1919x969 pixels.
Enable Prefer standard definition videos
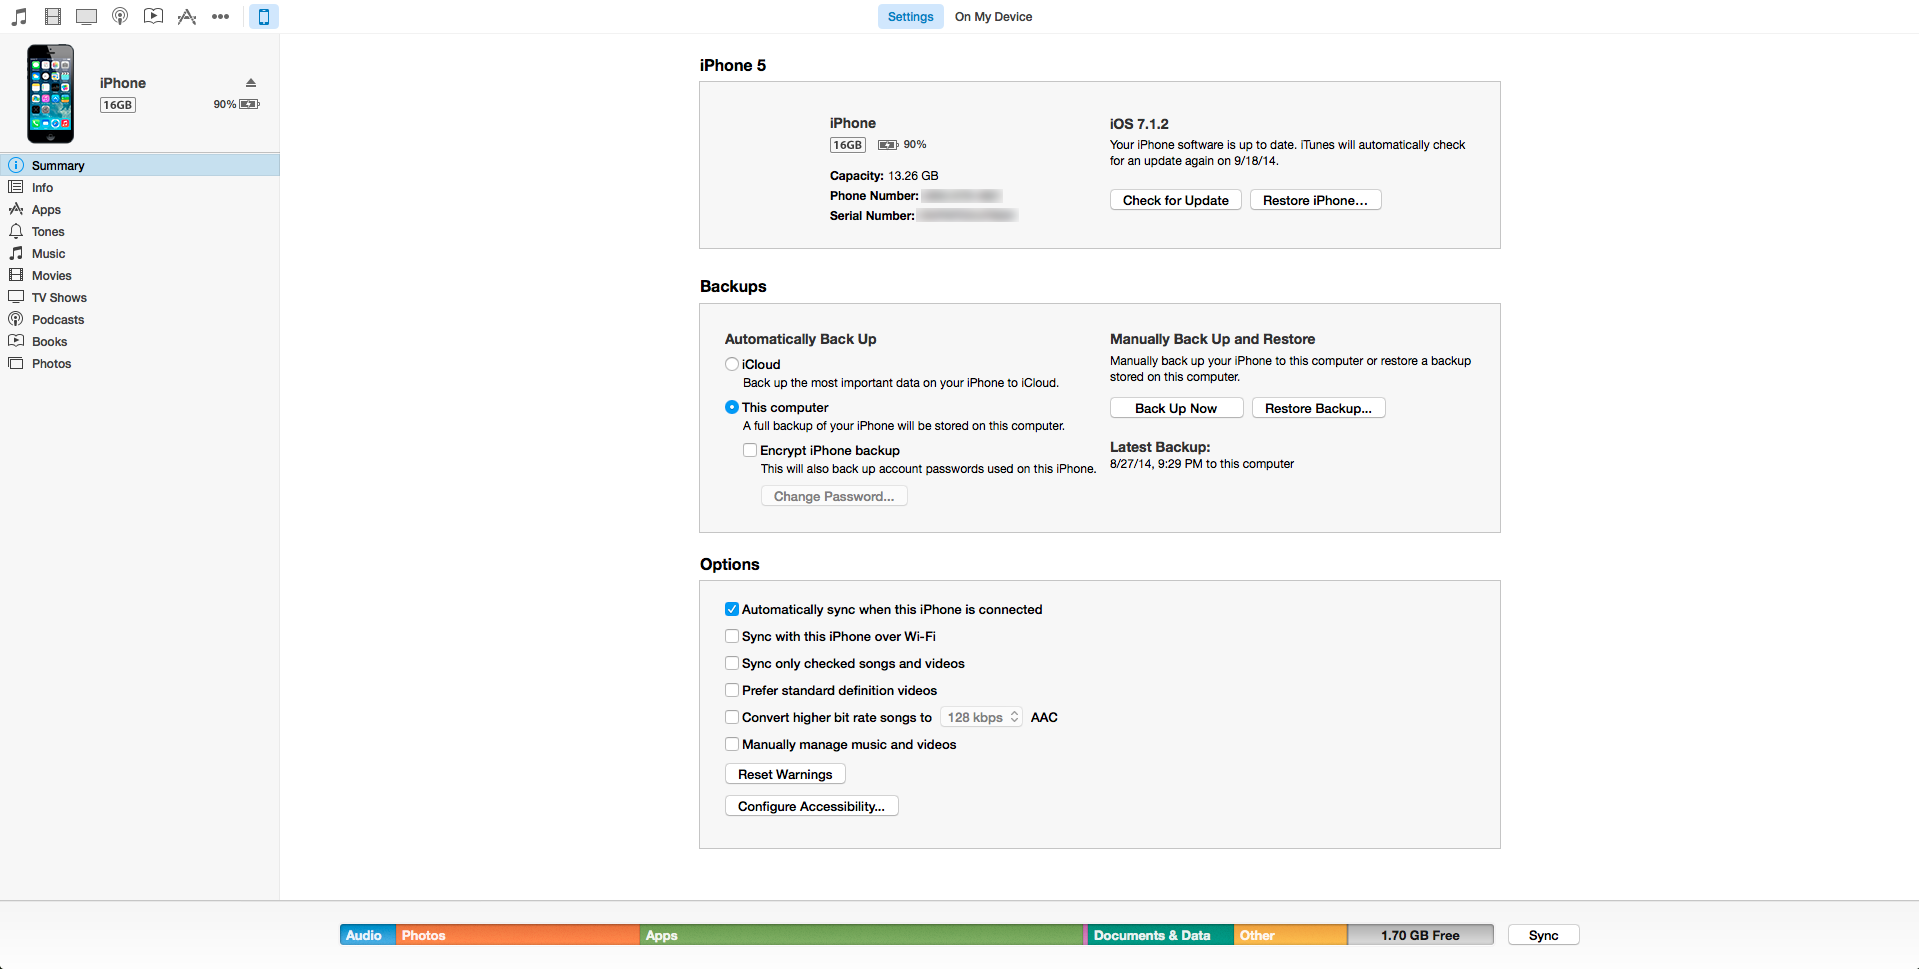(732, 690)
